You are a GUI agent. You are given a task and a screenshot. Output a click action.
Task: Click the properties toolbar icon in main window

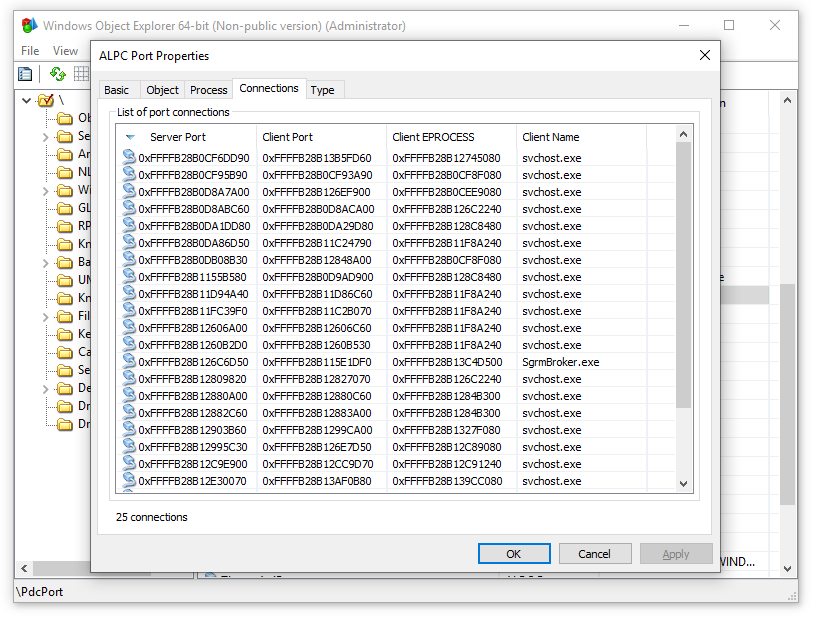tap(25, 74)
